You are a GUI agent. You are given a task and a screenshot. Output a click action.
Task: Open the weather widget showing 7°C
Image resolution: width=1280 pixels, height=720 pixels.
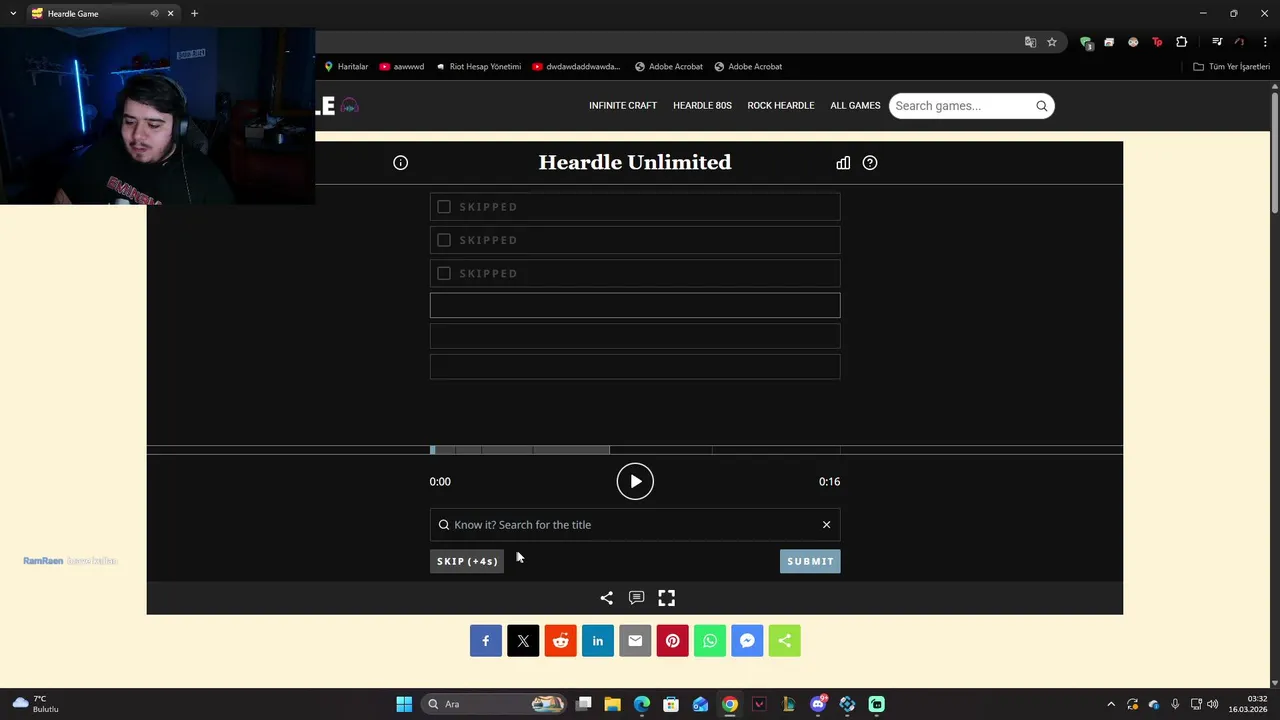[36, 704]
